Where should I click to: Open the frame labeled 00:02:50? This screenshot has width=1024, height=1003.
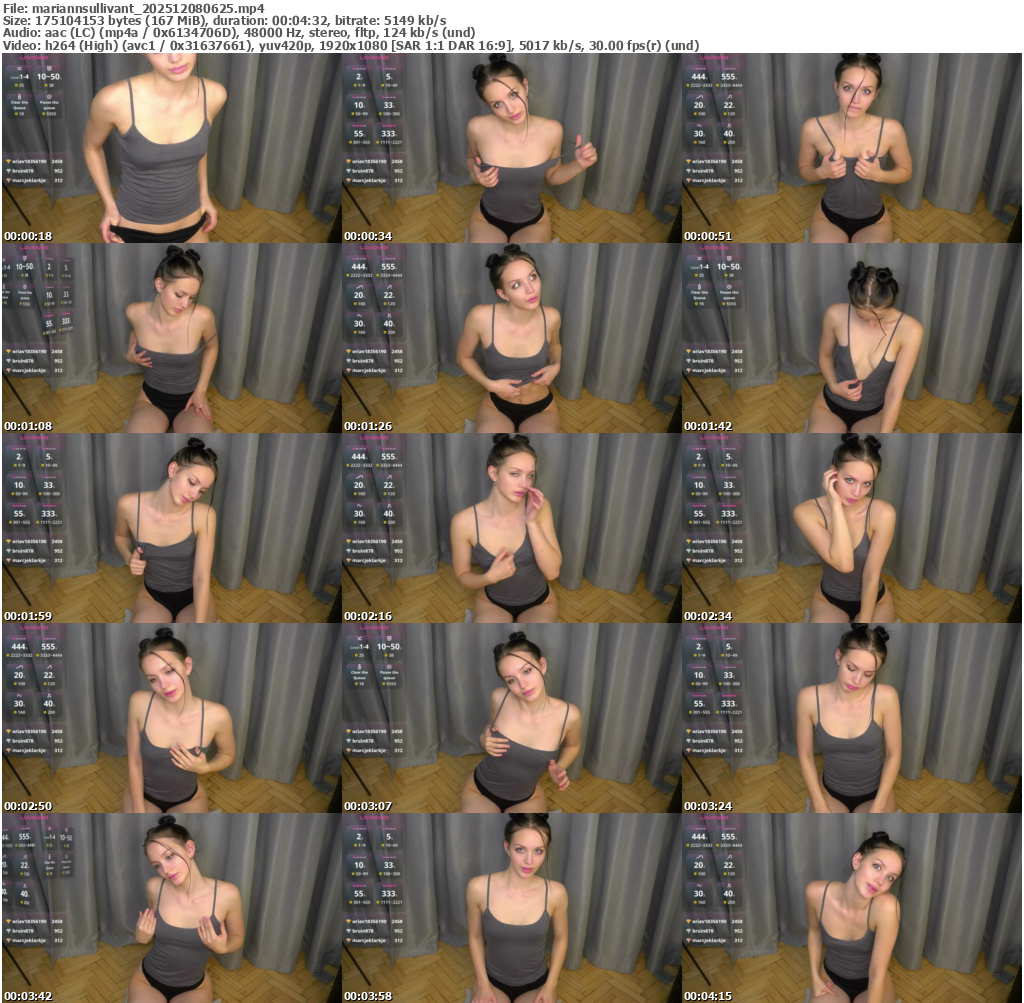tap(171, 718)
